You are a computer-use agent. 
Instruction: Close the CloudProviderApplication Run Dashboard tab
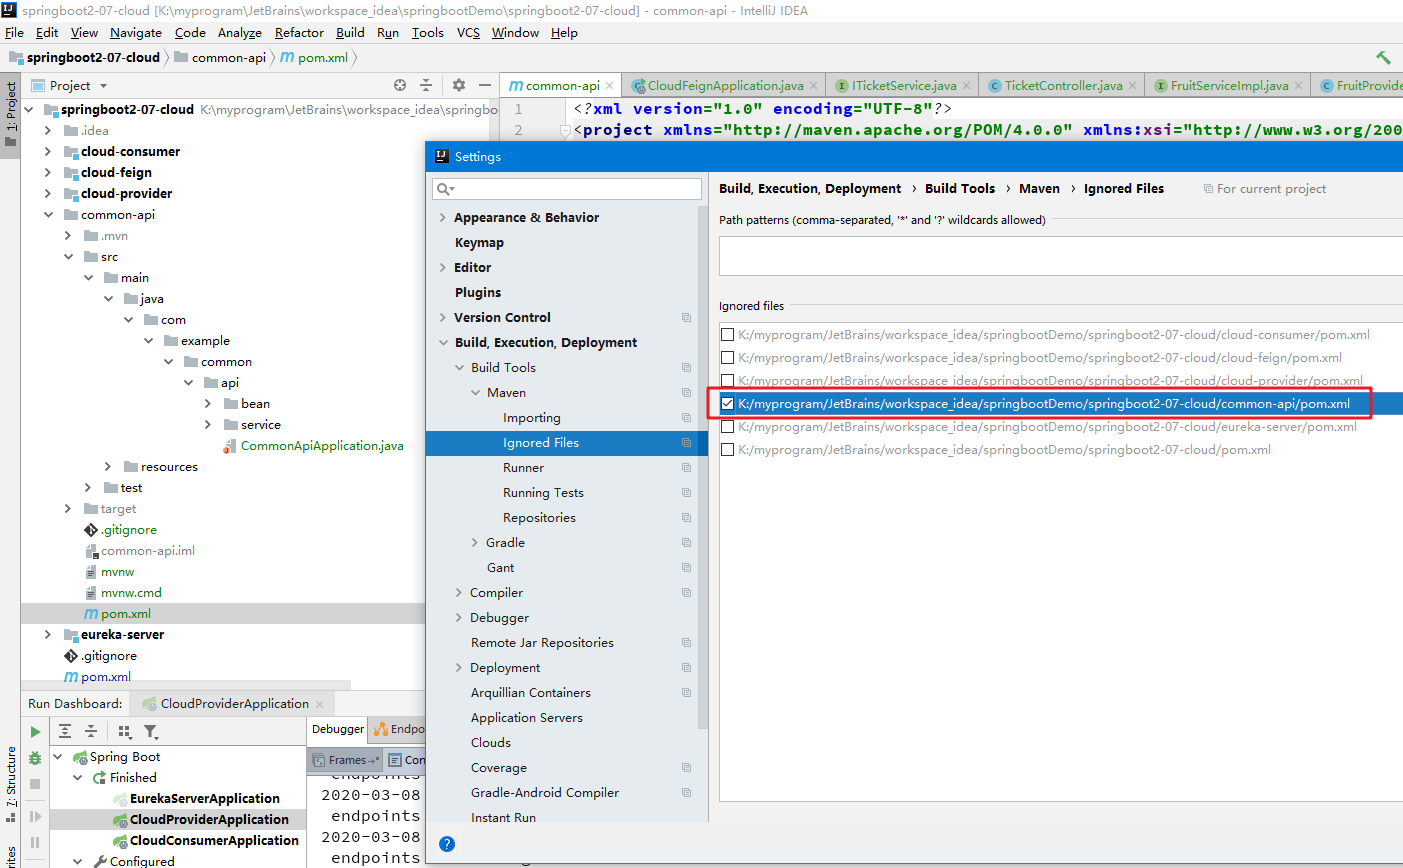[x=319, y=704]
